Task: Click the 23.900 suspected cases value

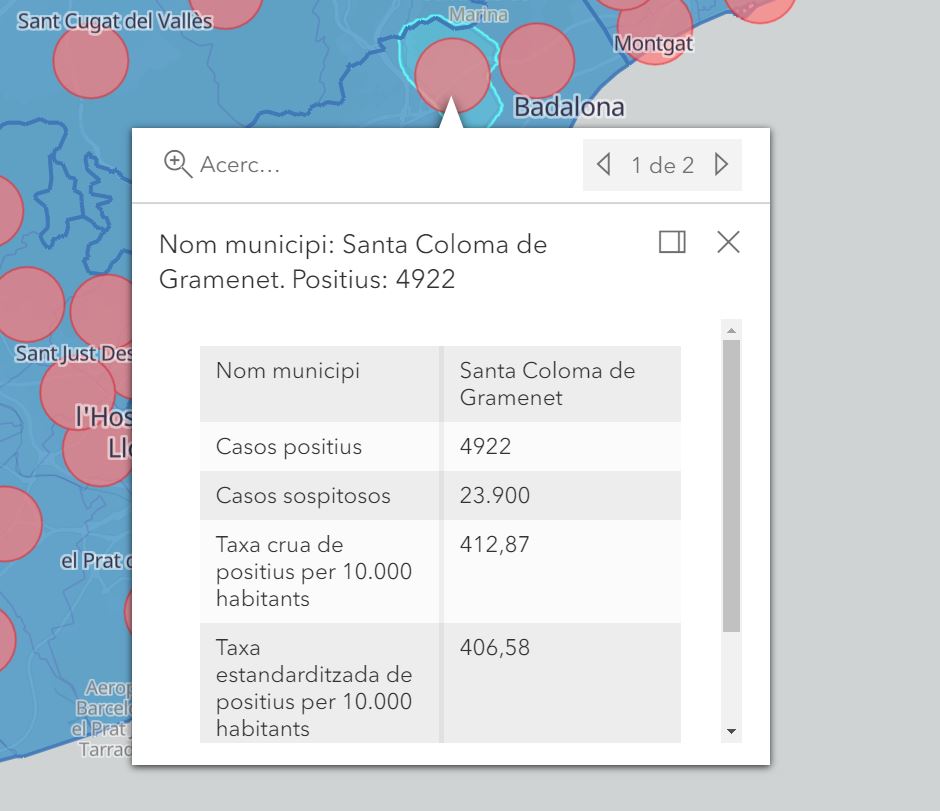Action: pyautogui.click(x=495, y=496)
